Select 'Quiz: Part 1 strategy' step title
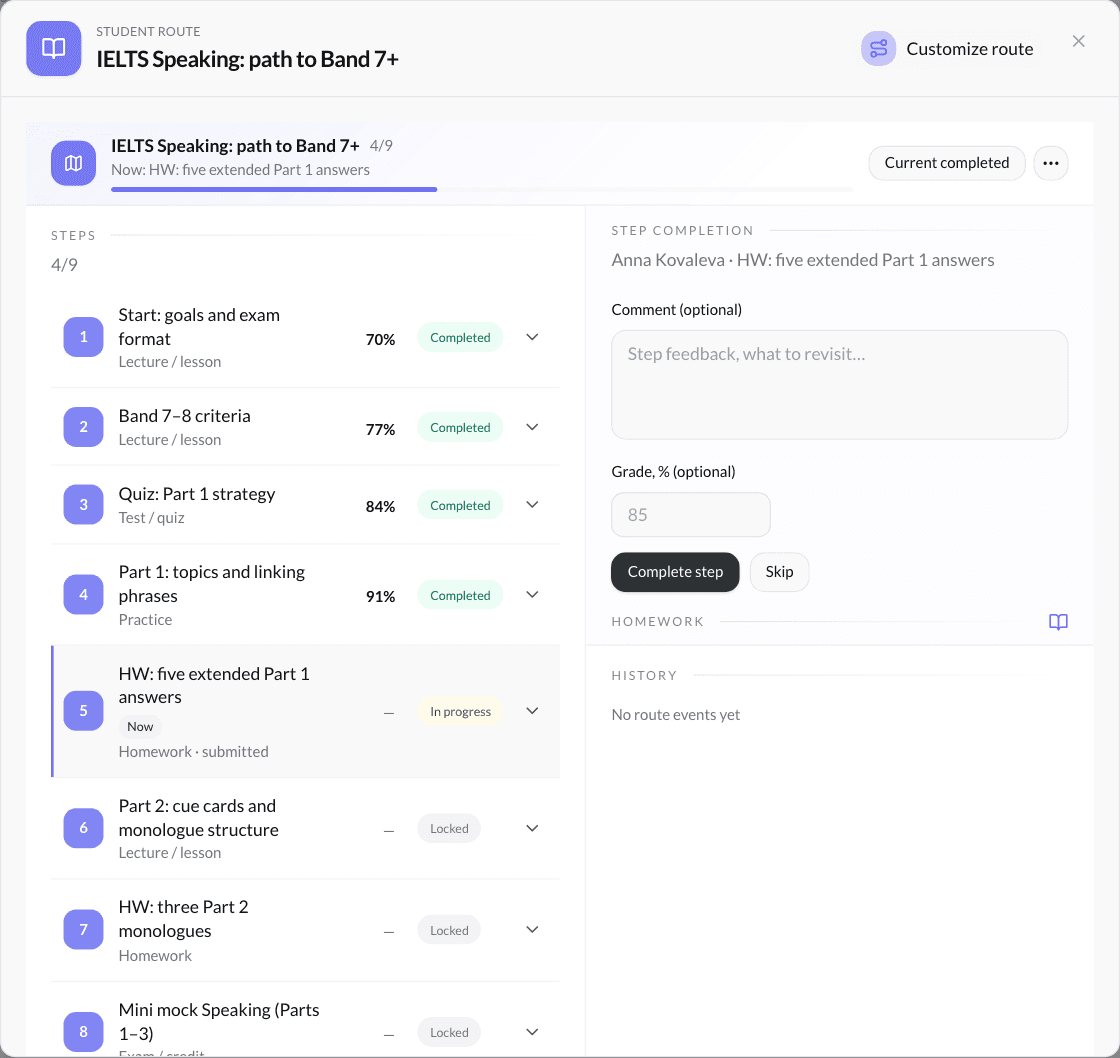 [196, 494]
